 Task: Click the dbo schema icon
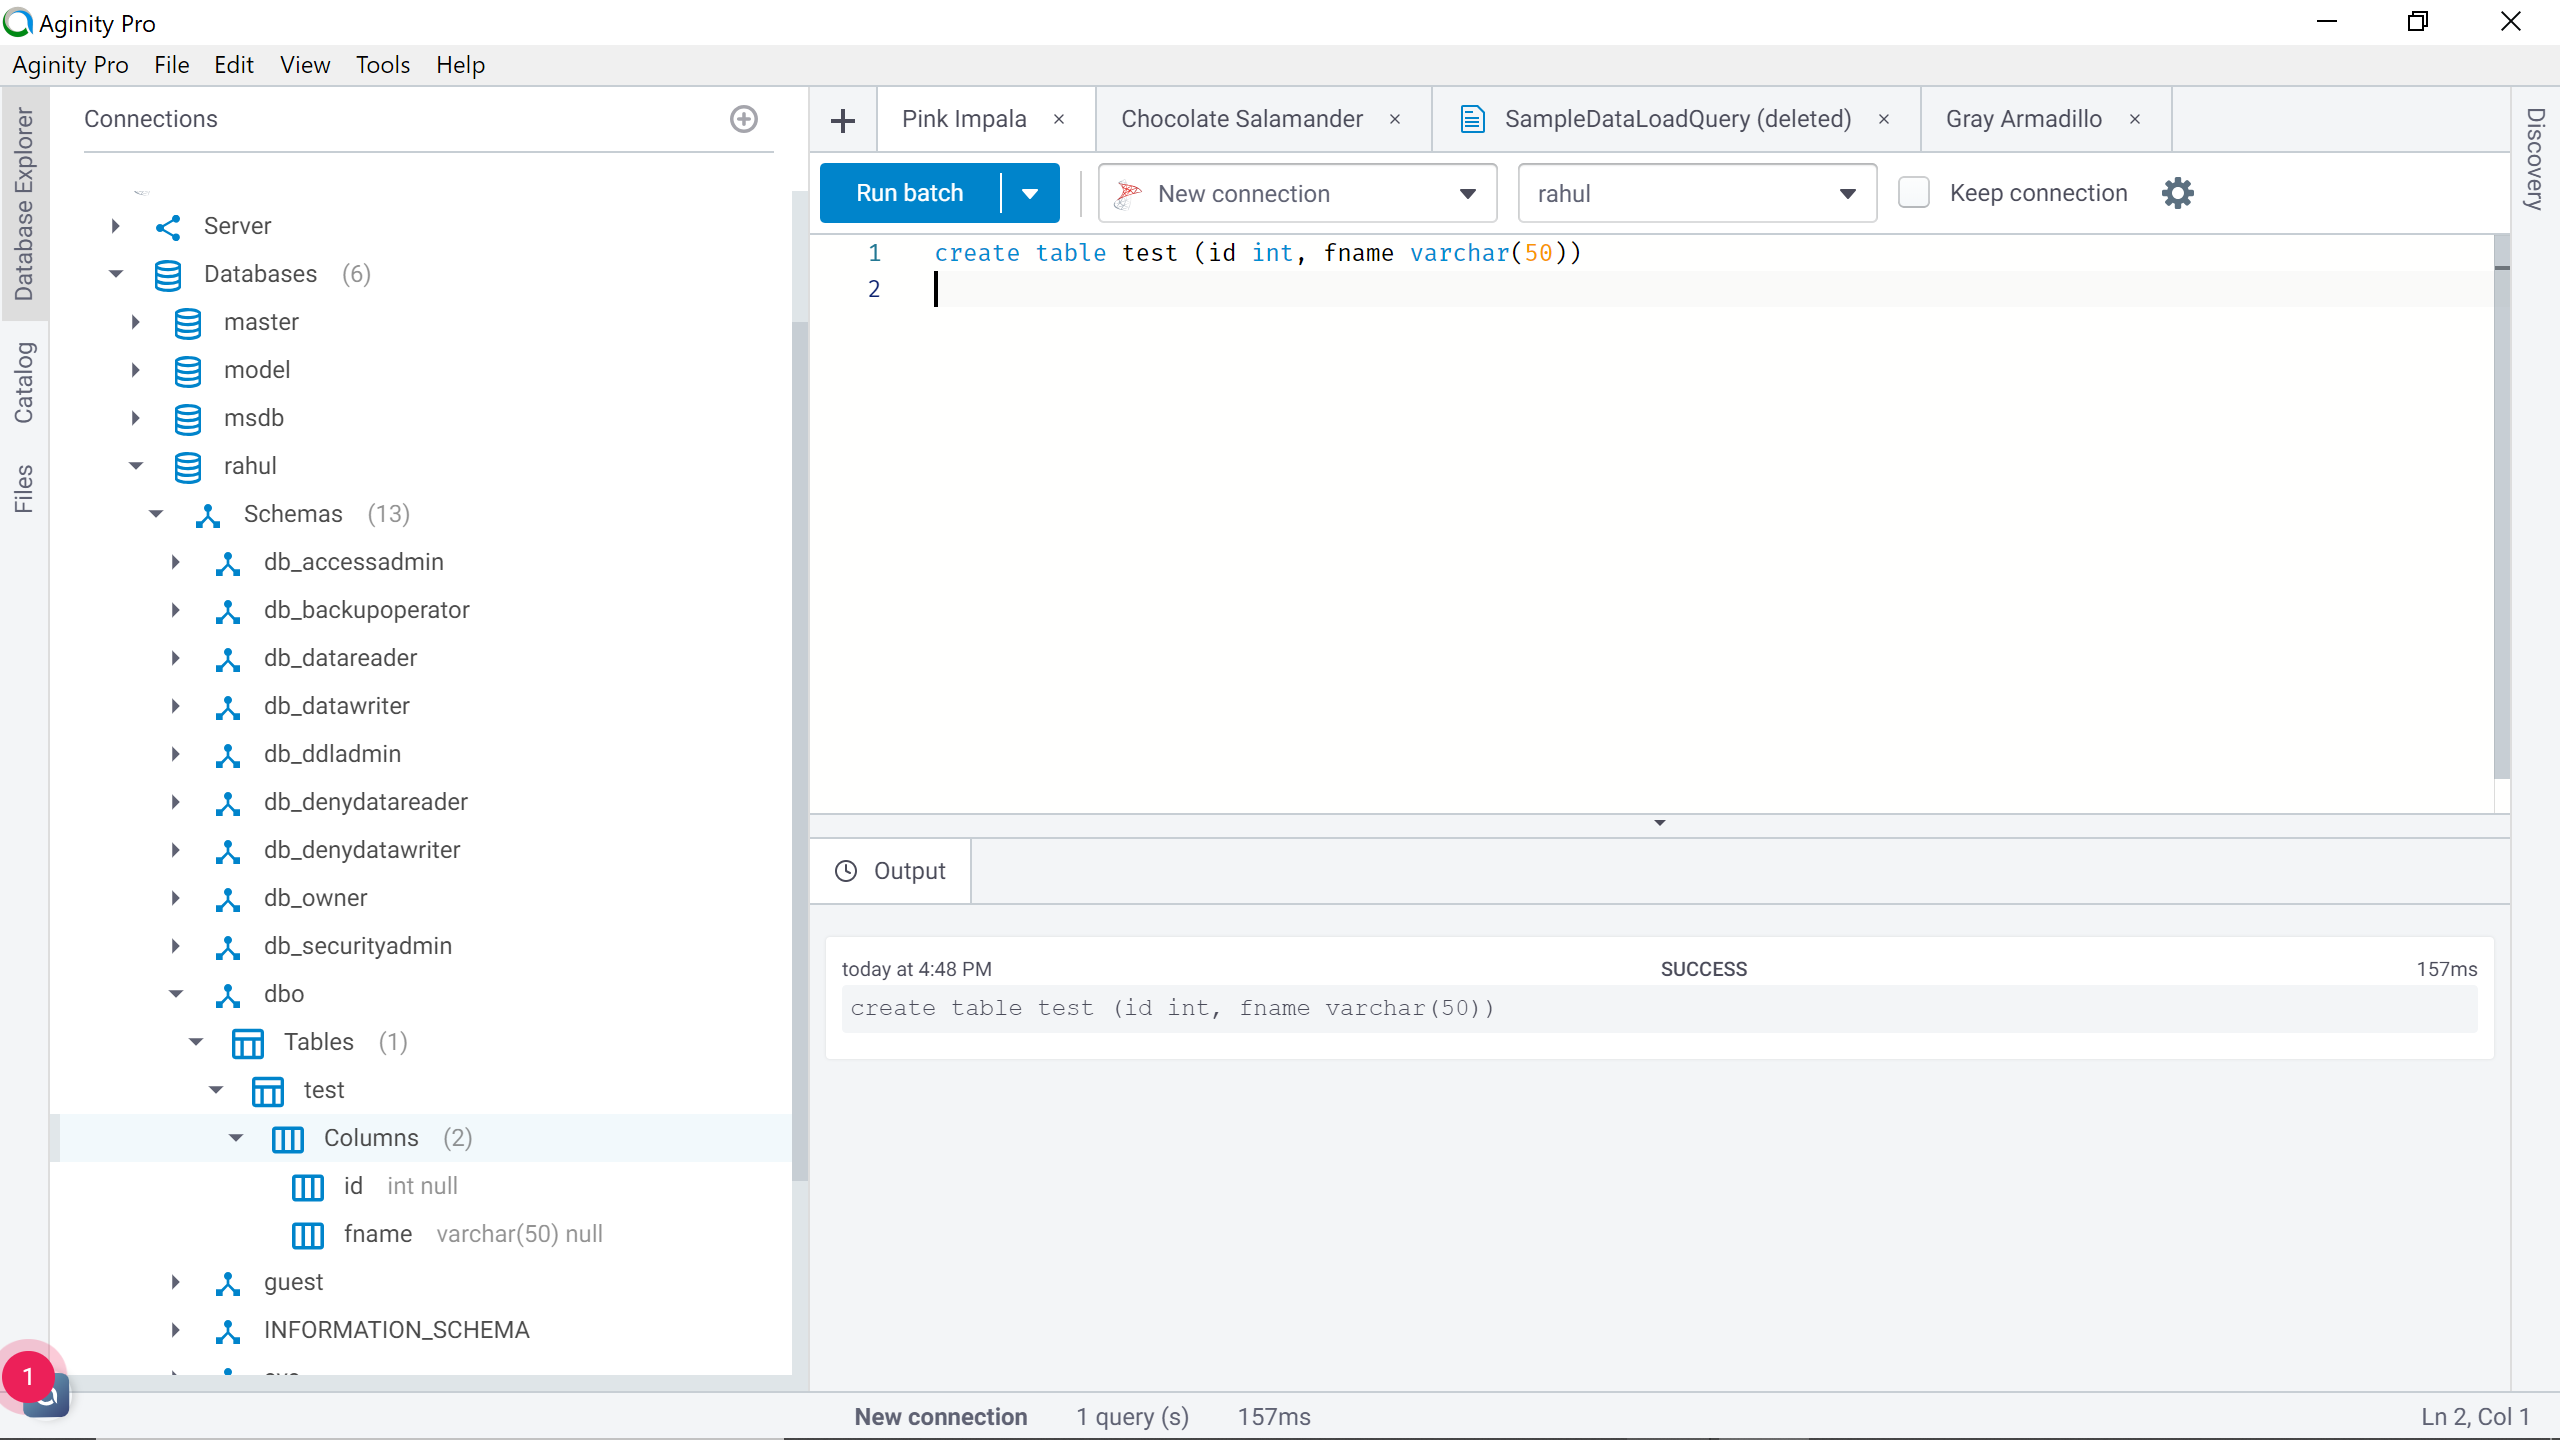(x=228, y=995)
